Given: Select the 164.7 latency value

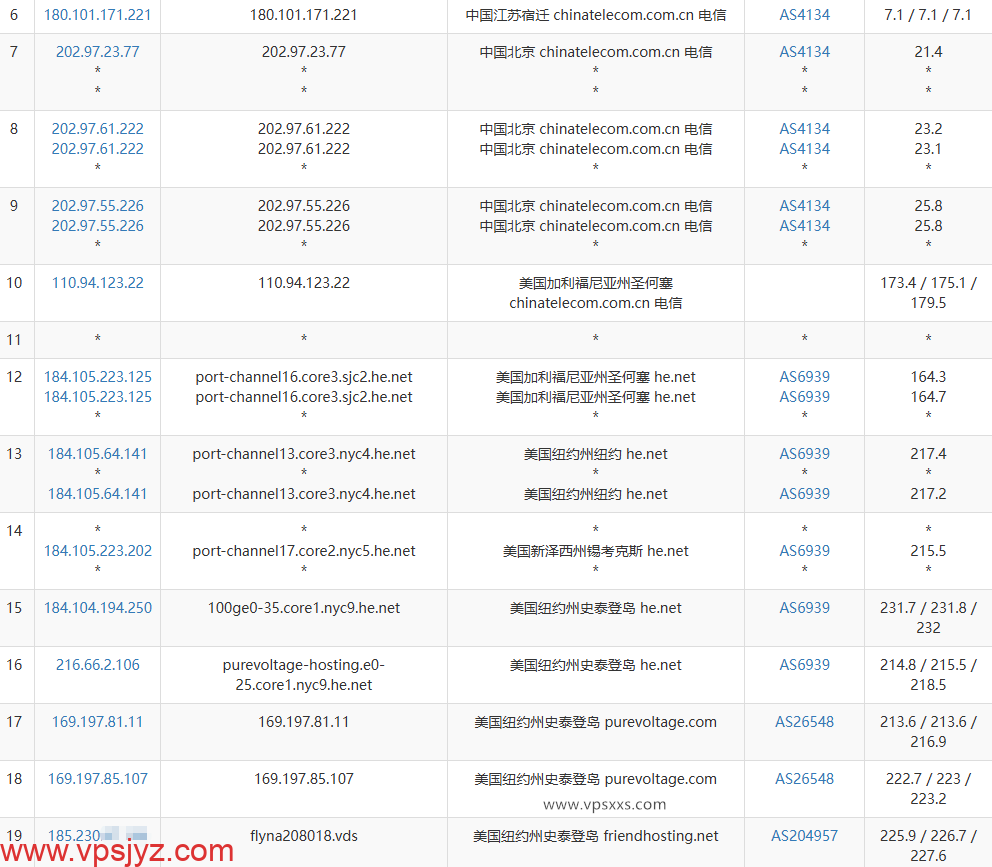Looking at the screenshot, I should (x=928, y=397).
